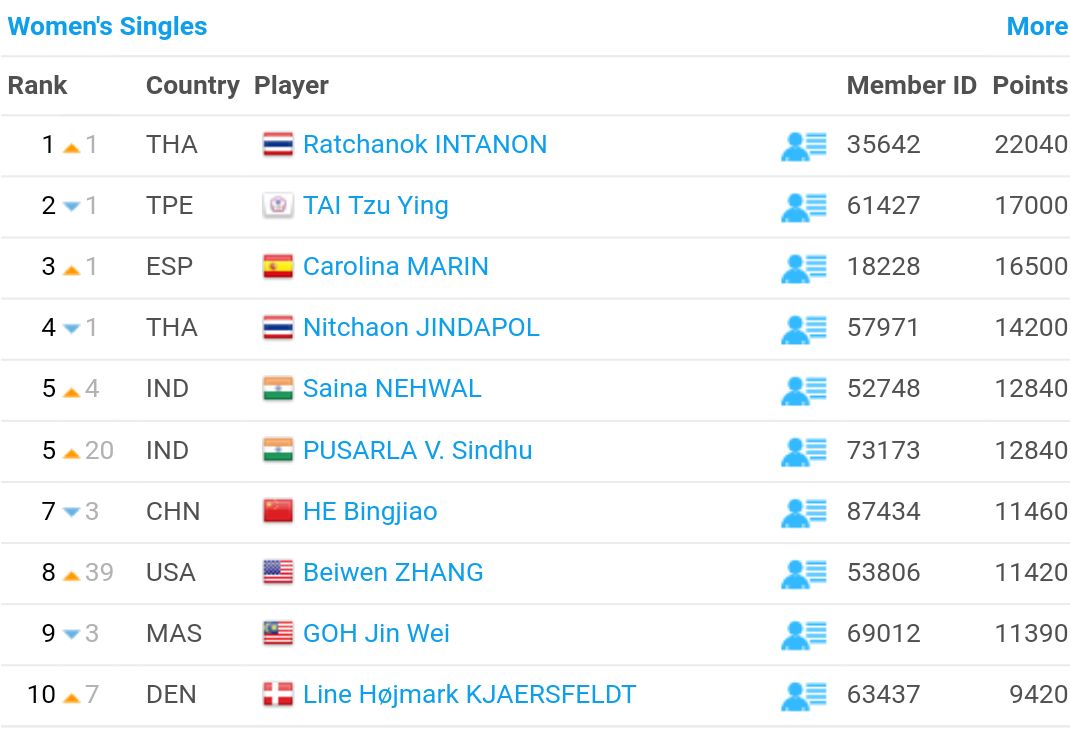Click the Denmark flag next to Line Højmark
The width and height of the screenshot is (1070, 735).
pyautogui.click(x=278, y=695)
